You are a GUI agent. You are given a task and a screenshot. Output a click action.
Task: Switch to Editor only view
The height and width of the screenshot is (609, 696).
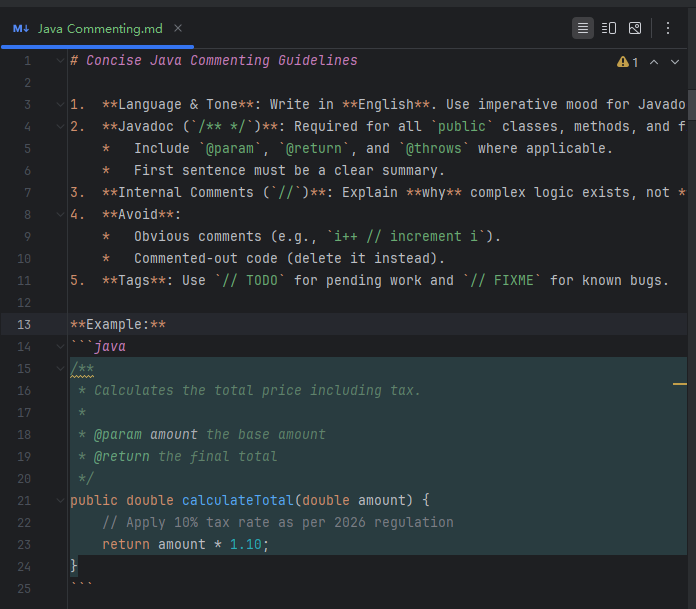(x=583, y=28)
